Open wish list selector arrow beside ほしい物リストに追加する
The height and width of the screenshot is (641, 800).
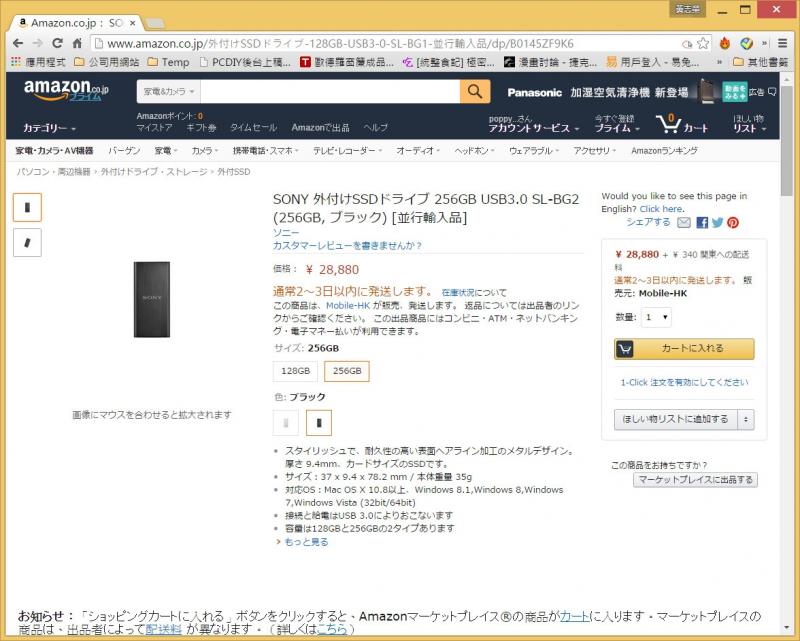point(746,420)
